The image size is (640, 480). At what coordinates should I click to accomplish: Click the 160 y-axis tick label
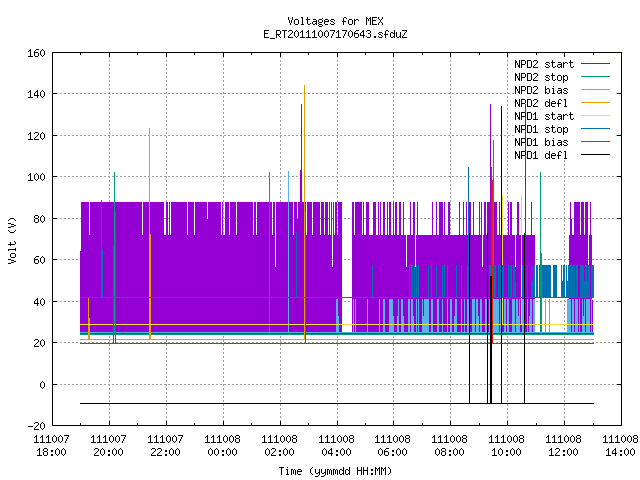36,53
